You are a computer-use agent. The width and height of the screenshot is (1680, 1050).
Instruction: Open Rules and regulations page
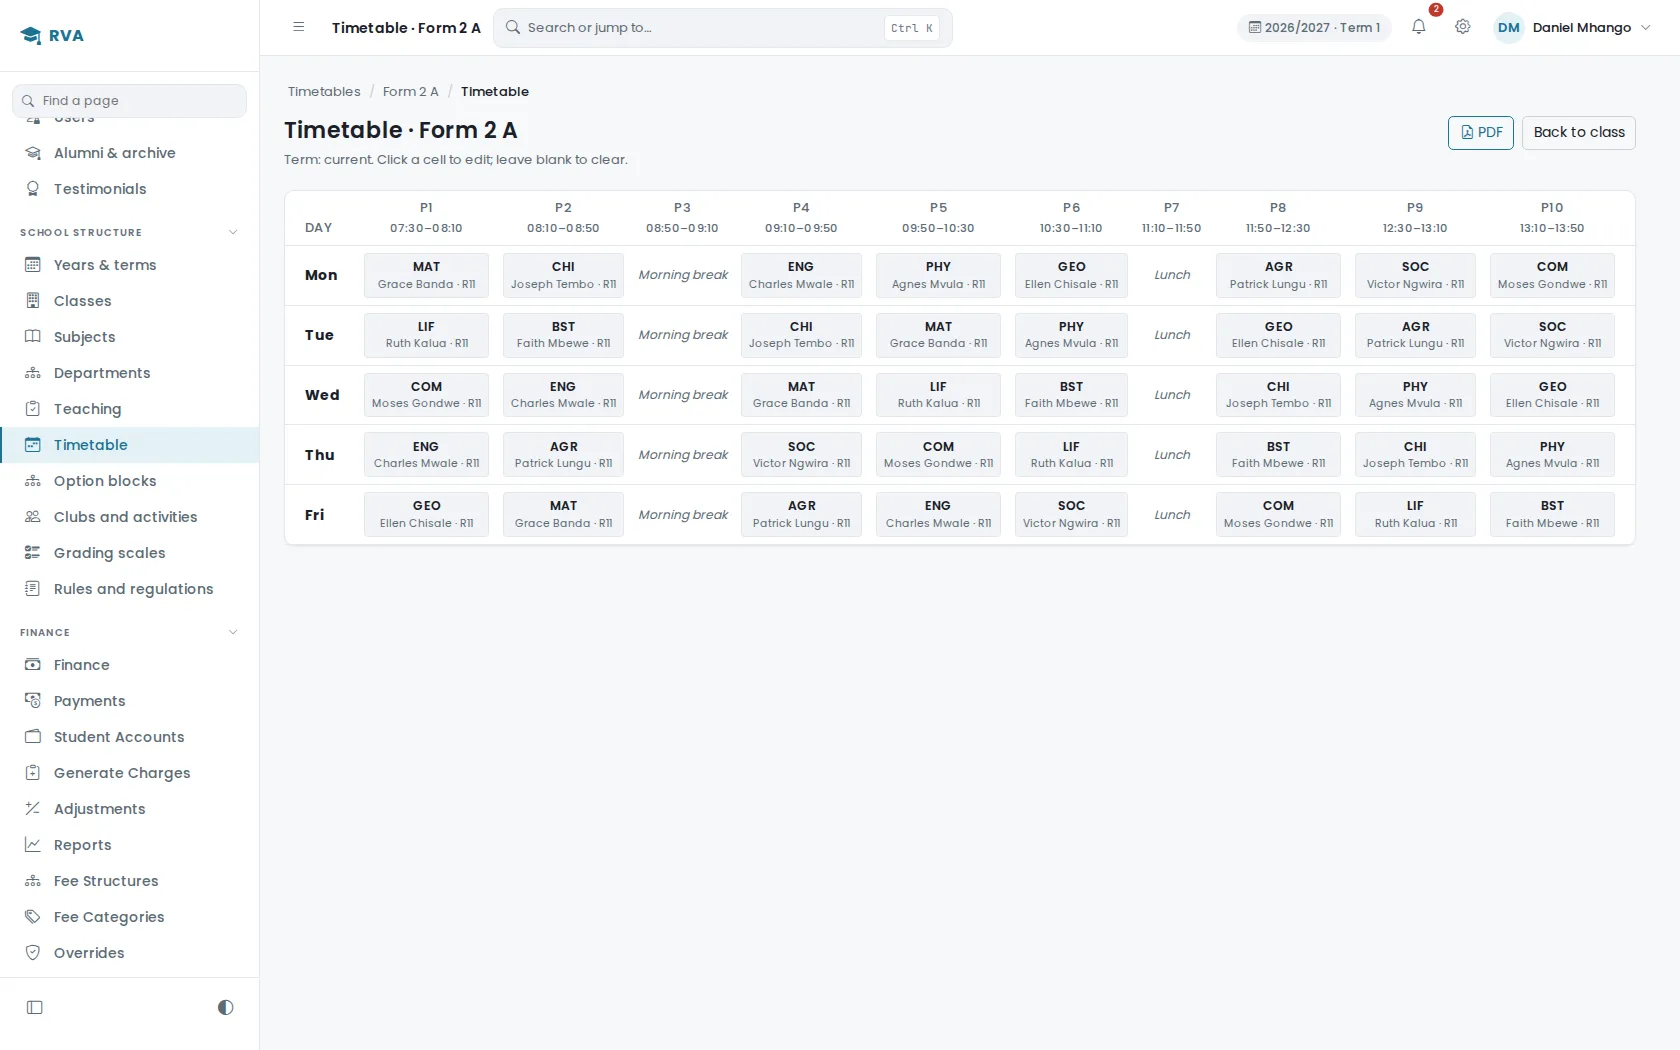[130, 589]
